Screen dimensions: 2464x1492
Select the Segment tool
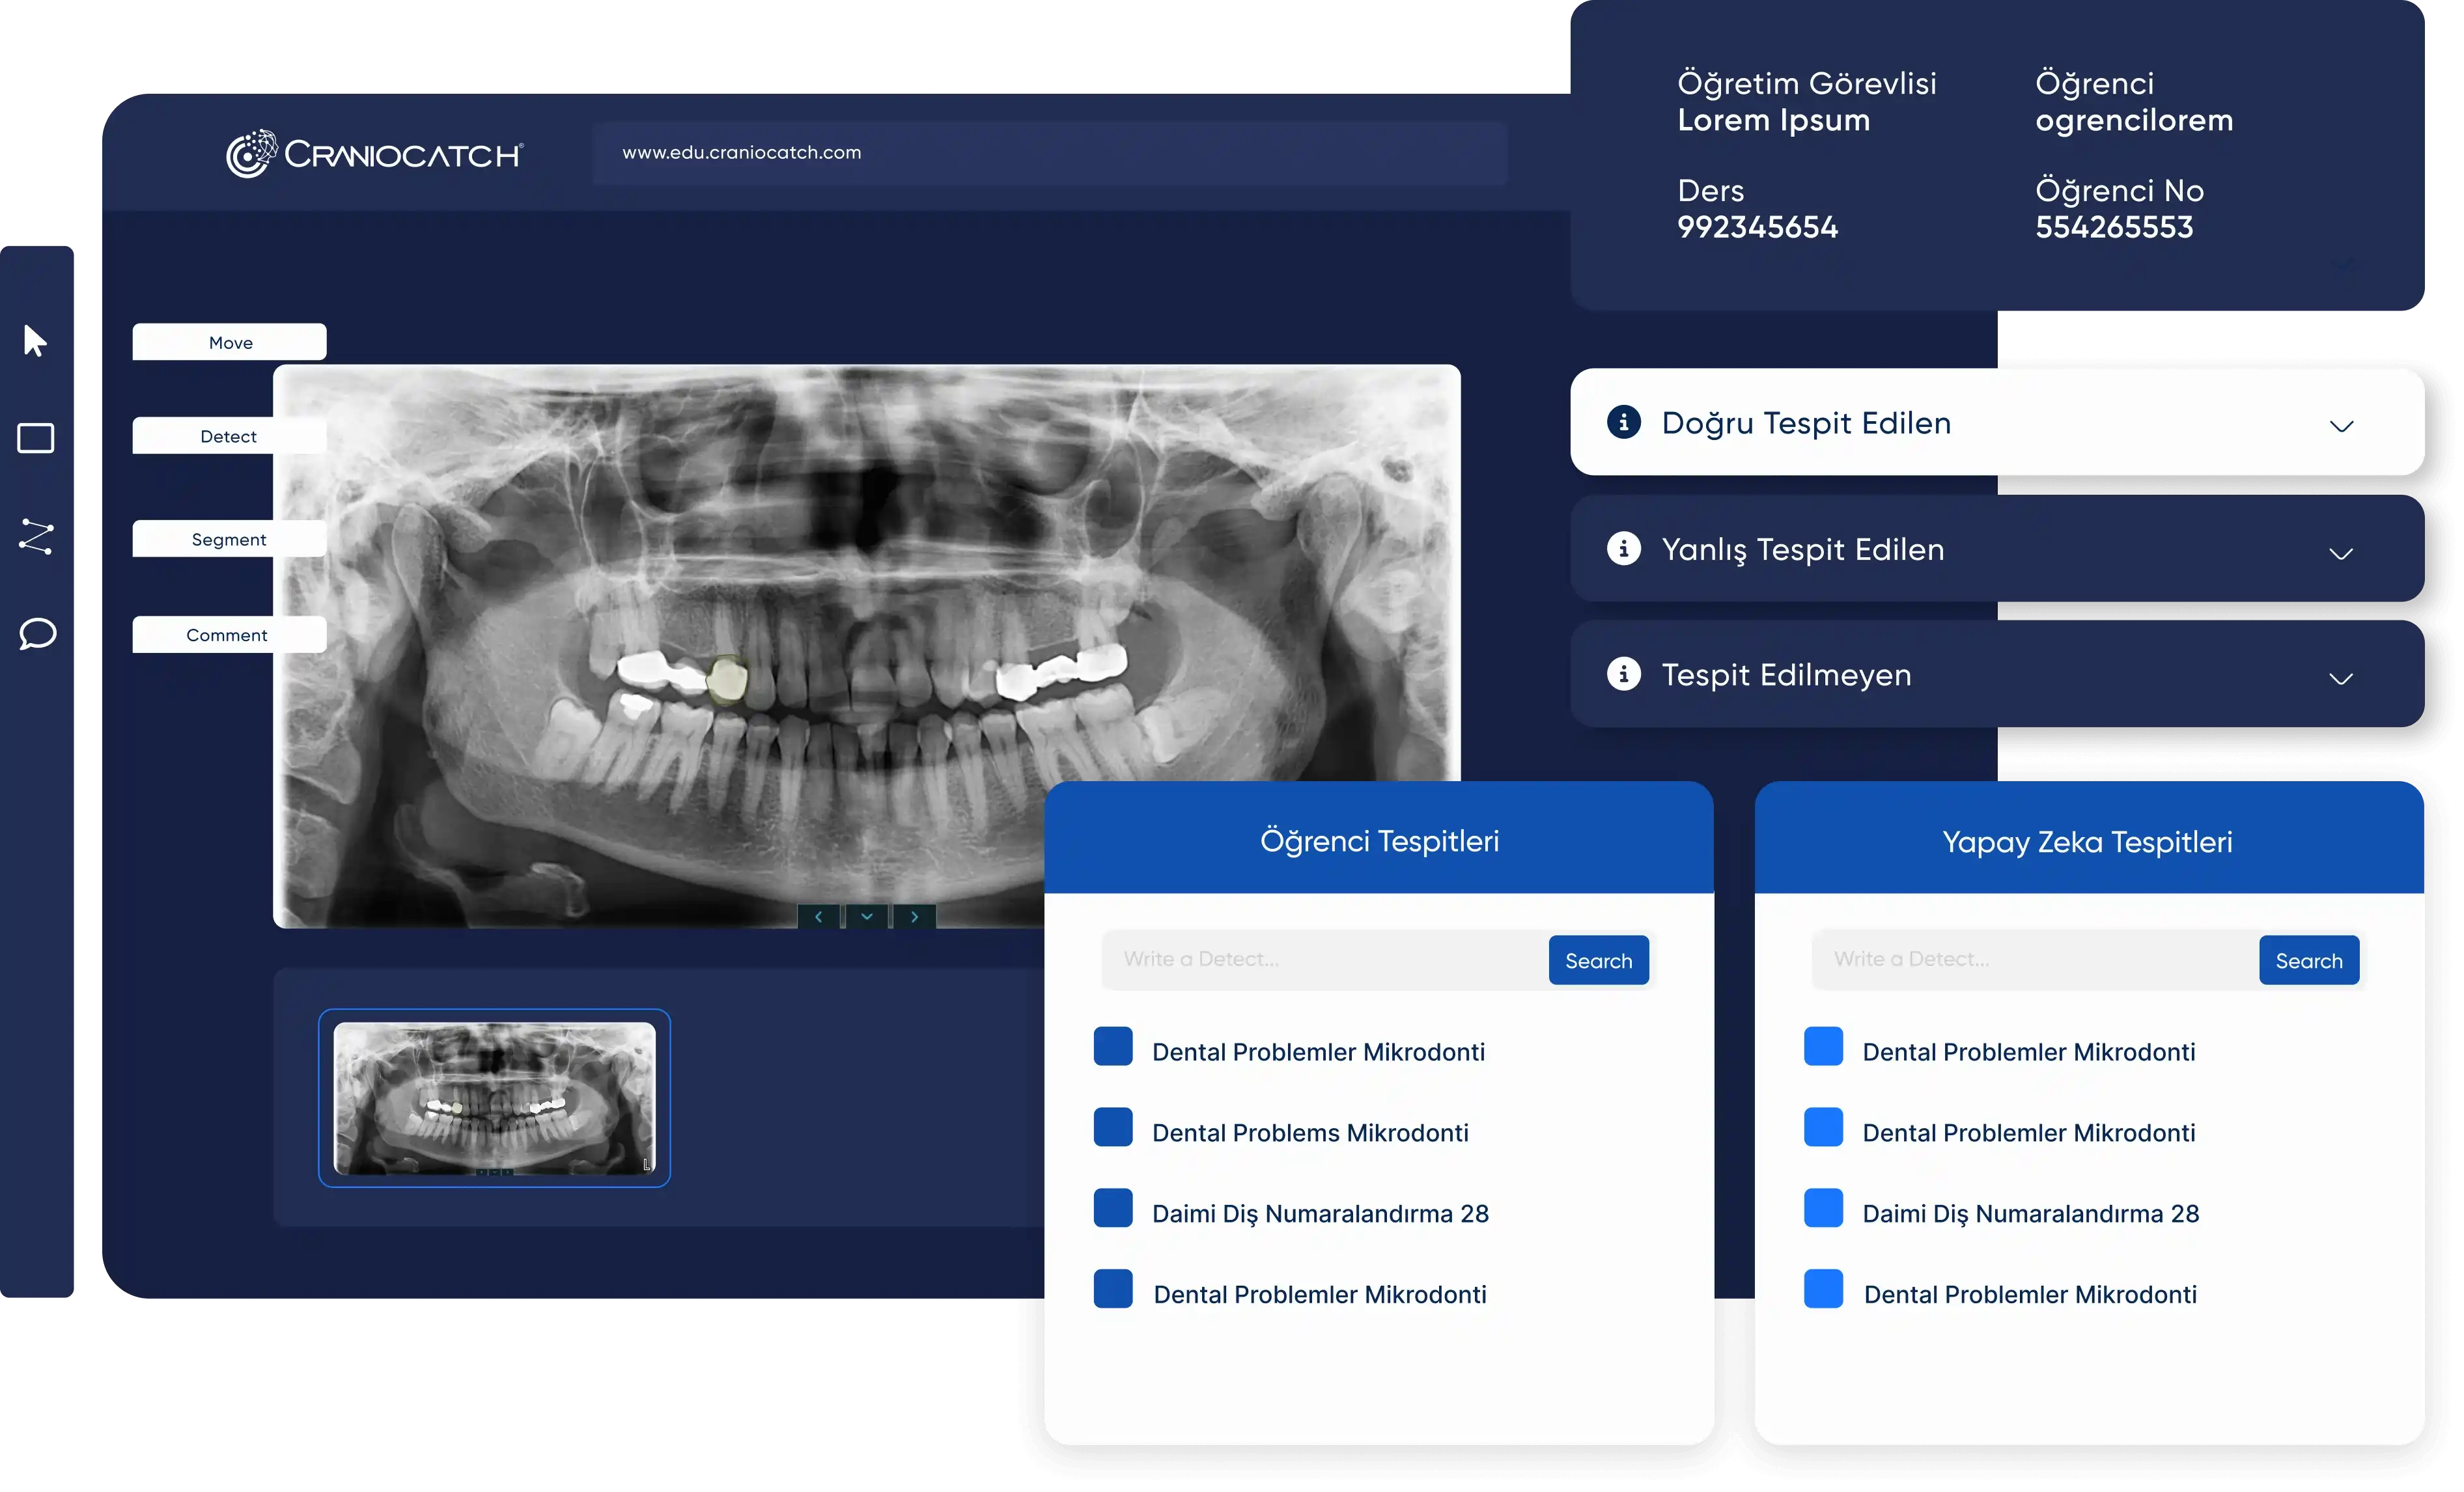point(227,538)
